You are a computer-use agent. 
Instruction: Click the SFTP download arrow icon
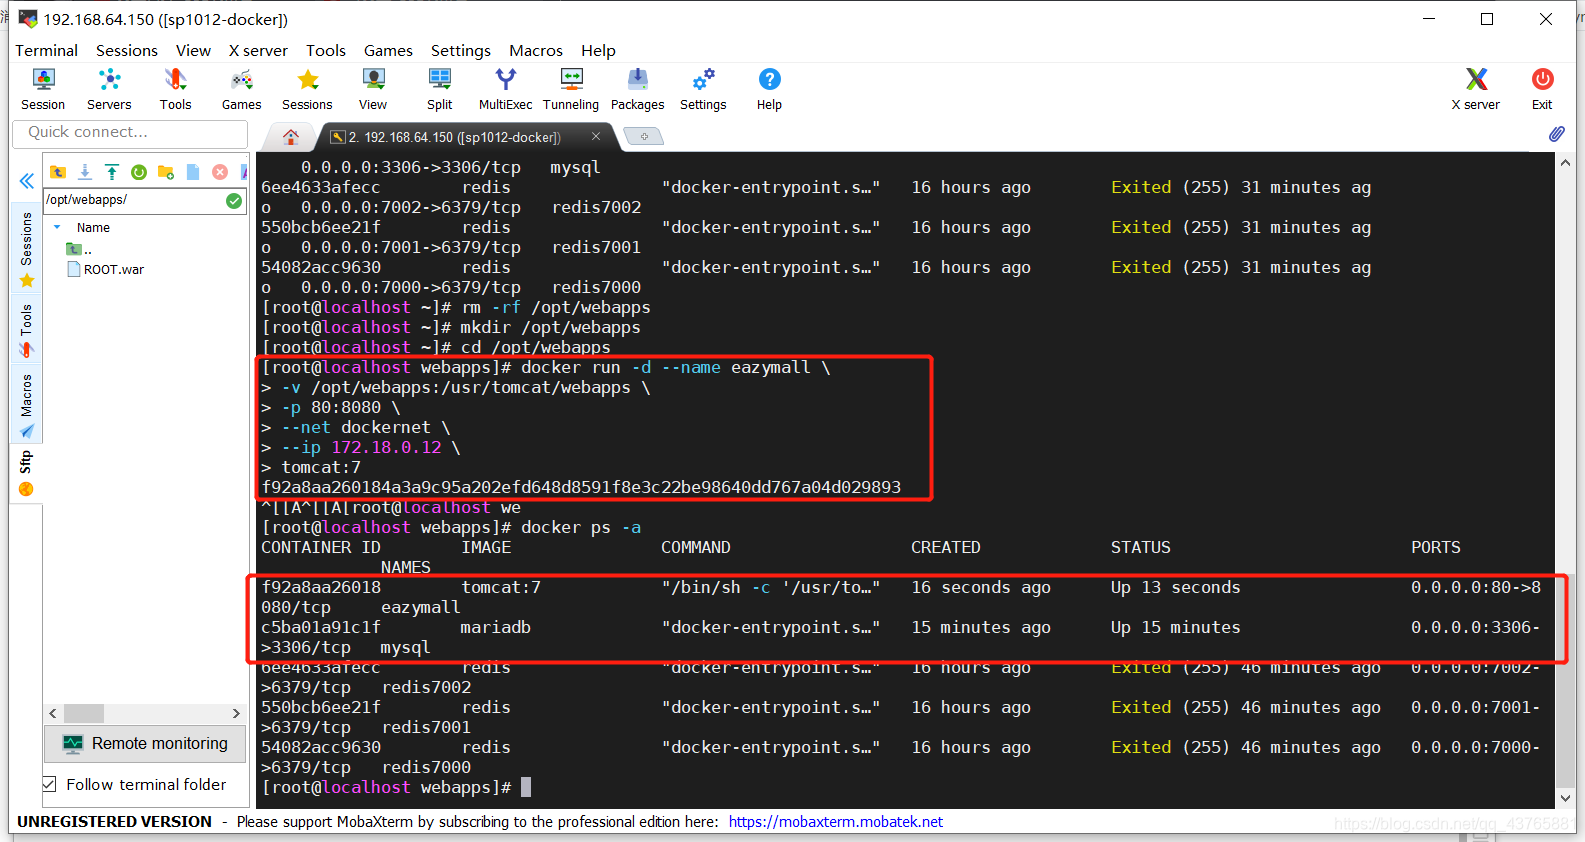(x=85, y=172)
